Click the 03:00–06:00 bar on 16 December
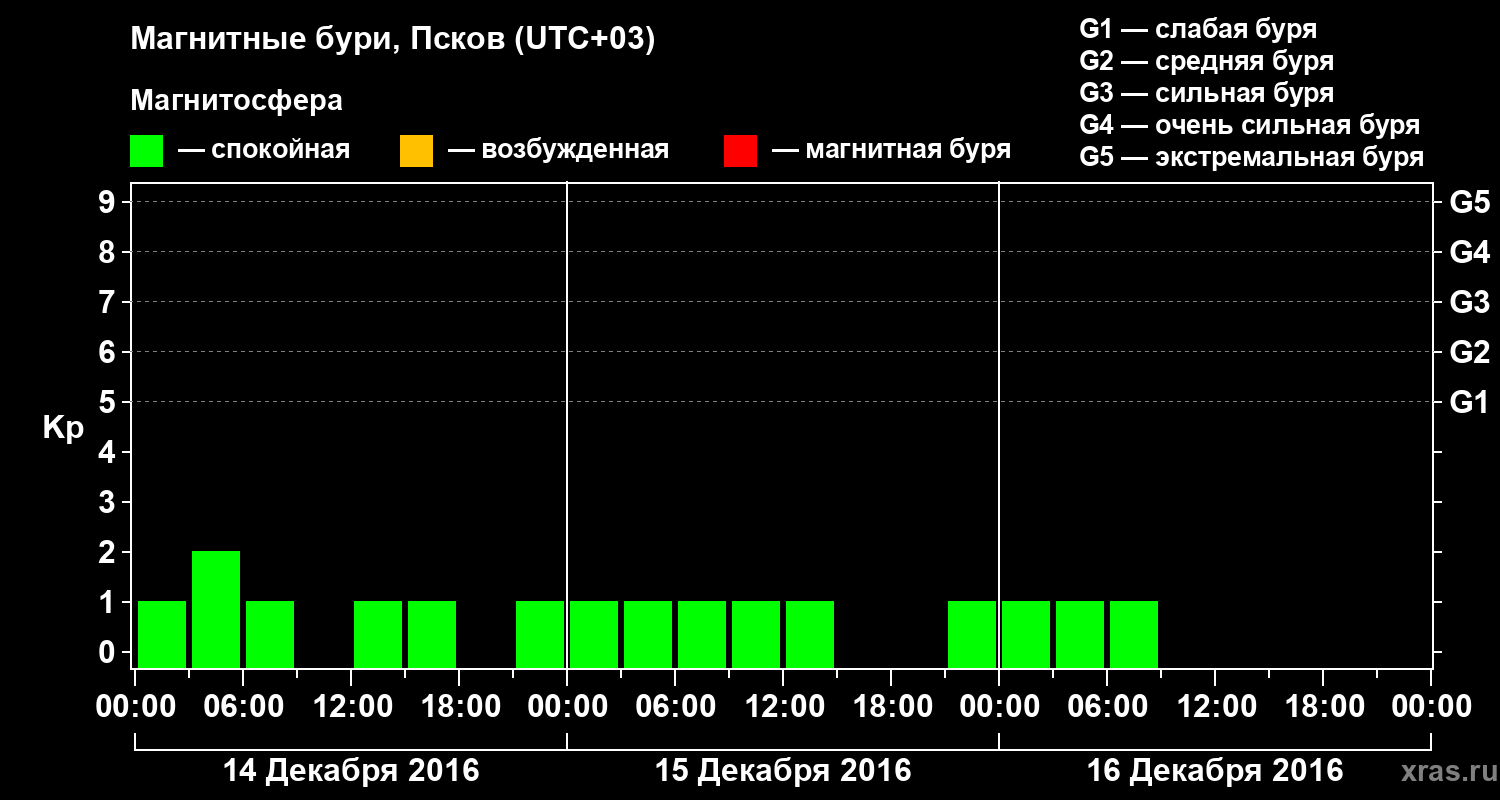The width and height of the screenshot is (1500, 800). [1080, 634]
